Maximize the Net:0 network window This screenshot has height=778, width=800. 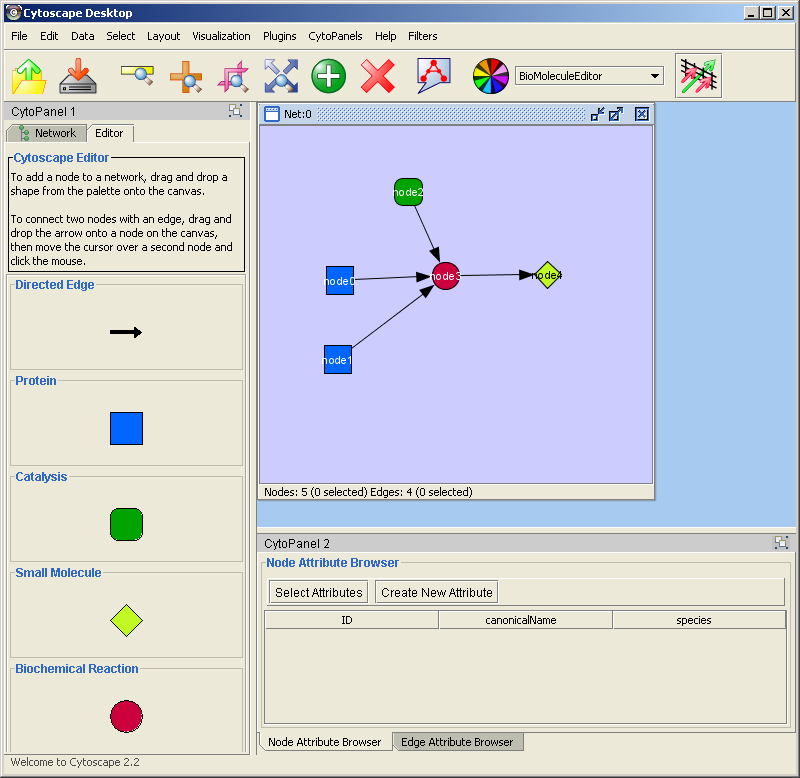pyautogui.click(x=616, y=114)
